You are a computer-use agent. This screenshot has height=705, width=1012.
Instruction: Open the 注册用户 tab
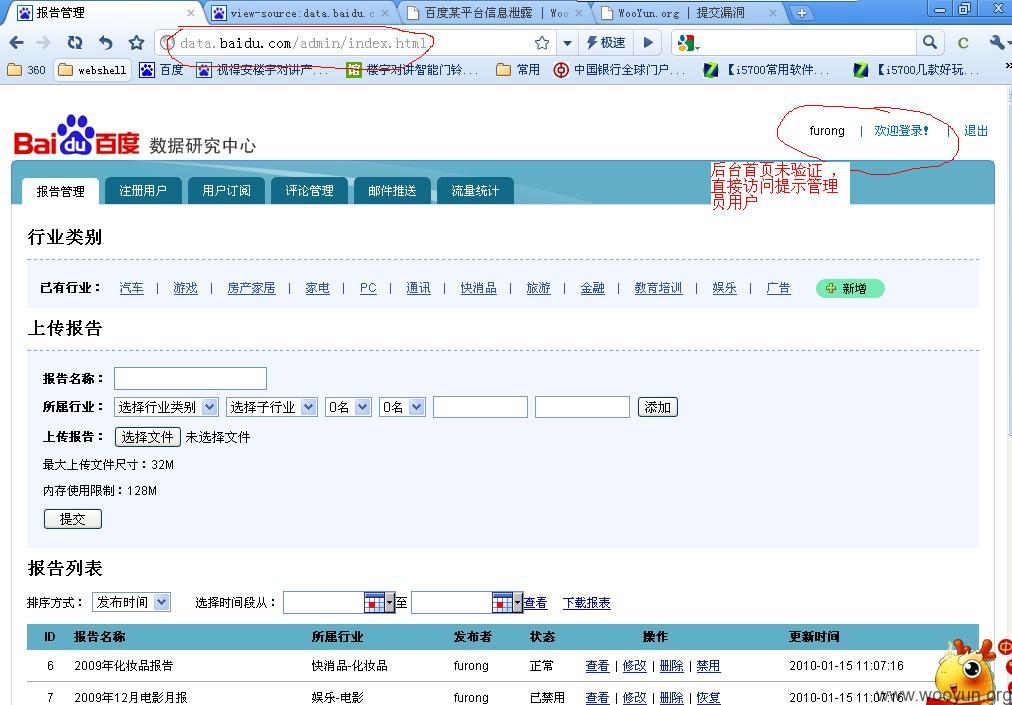(x=143, y=190)
